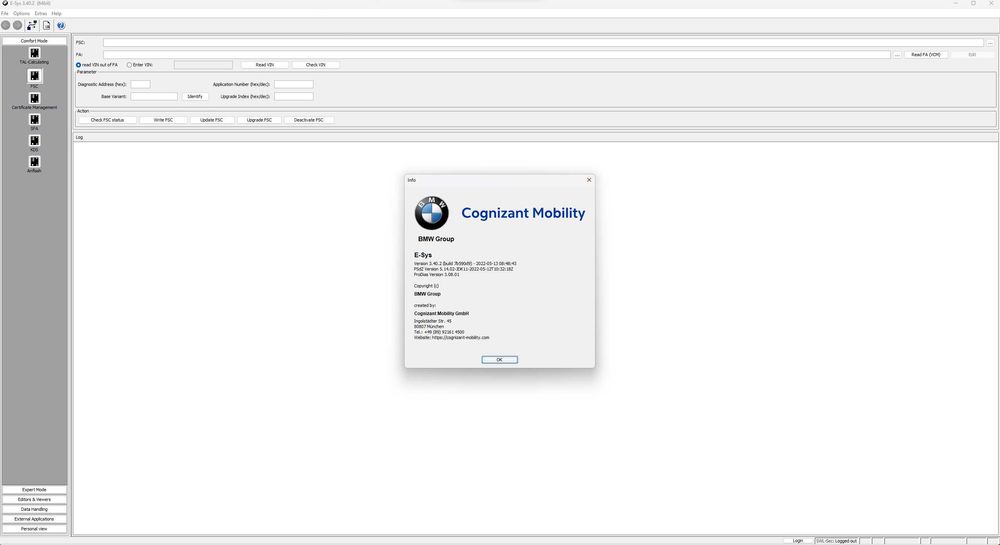Screen dimensions: 1000x545
Task: Click into the FA file path field
Action: [497, 55]
